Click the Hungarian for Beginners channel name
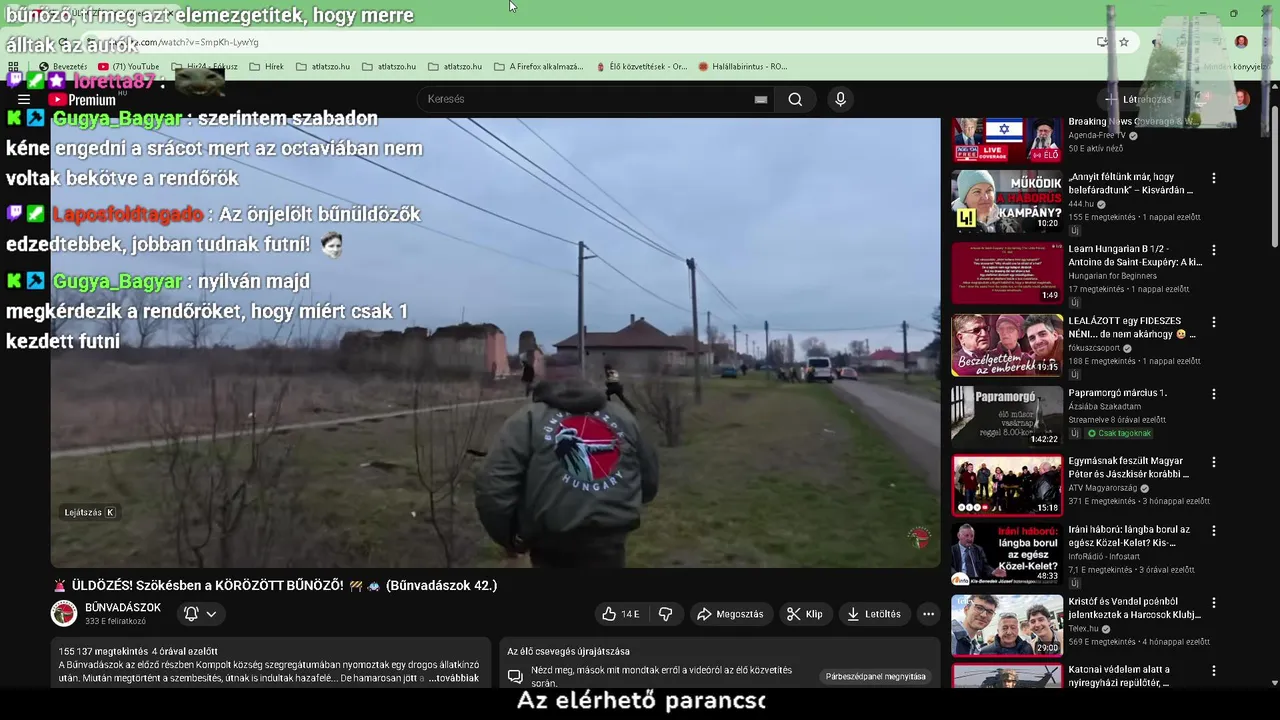The width and height of the screenshot is (1280, 720). click(1112, 276)
